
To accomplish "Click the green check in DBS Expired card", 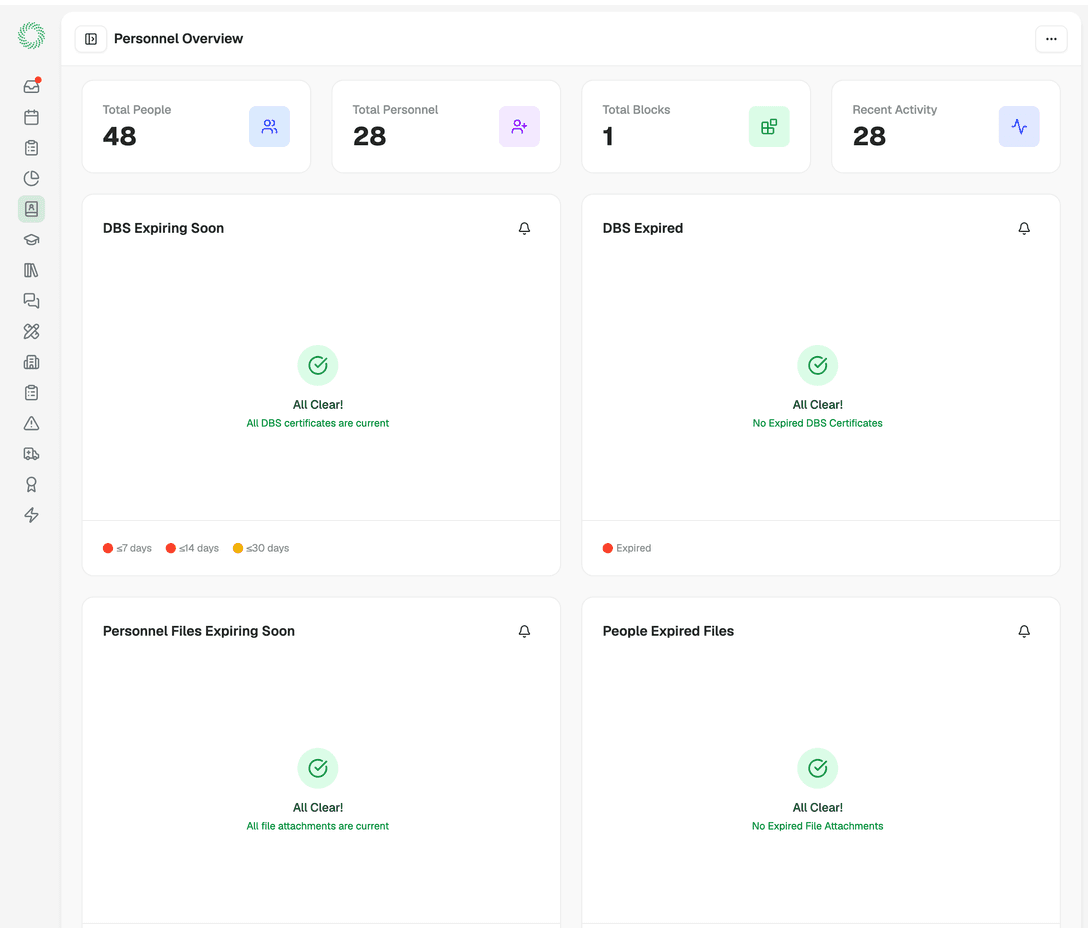I will pos(817,365).
